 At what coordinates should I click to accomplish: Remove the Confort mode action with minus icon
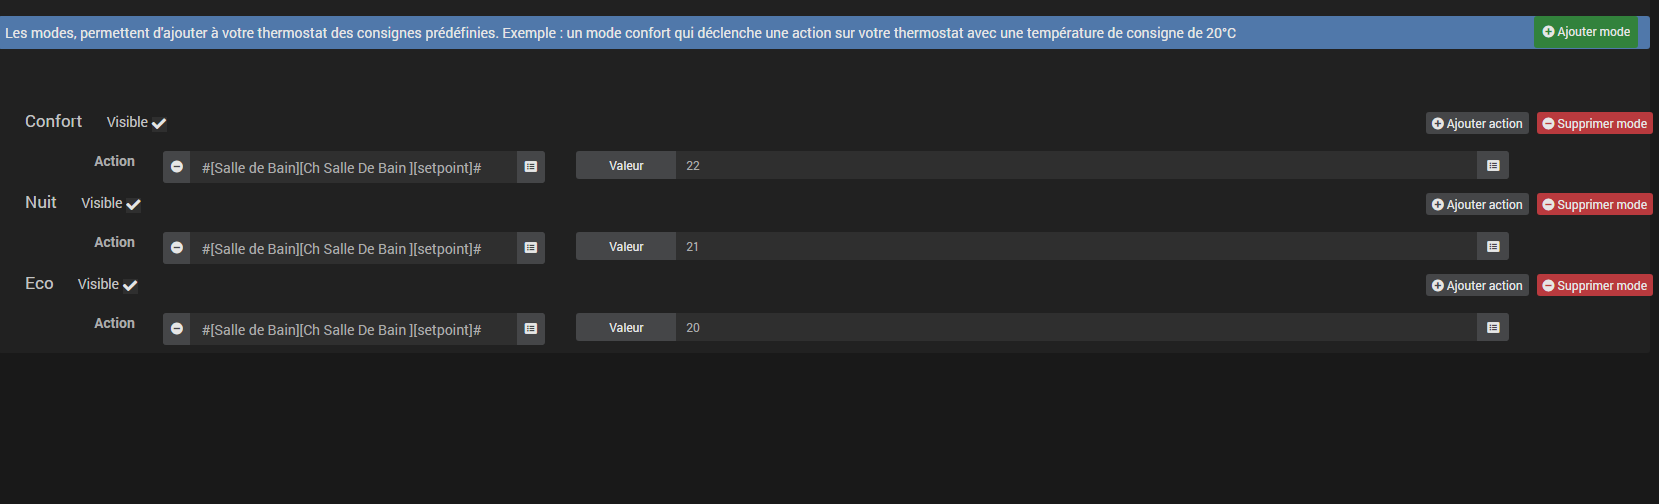pyautogui.click(x=177, y=167)
